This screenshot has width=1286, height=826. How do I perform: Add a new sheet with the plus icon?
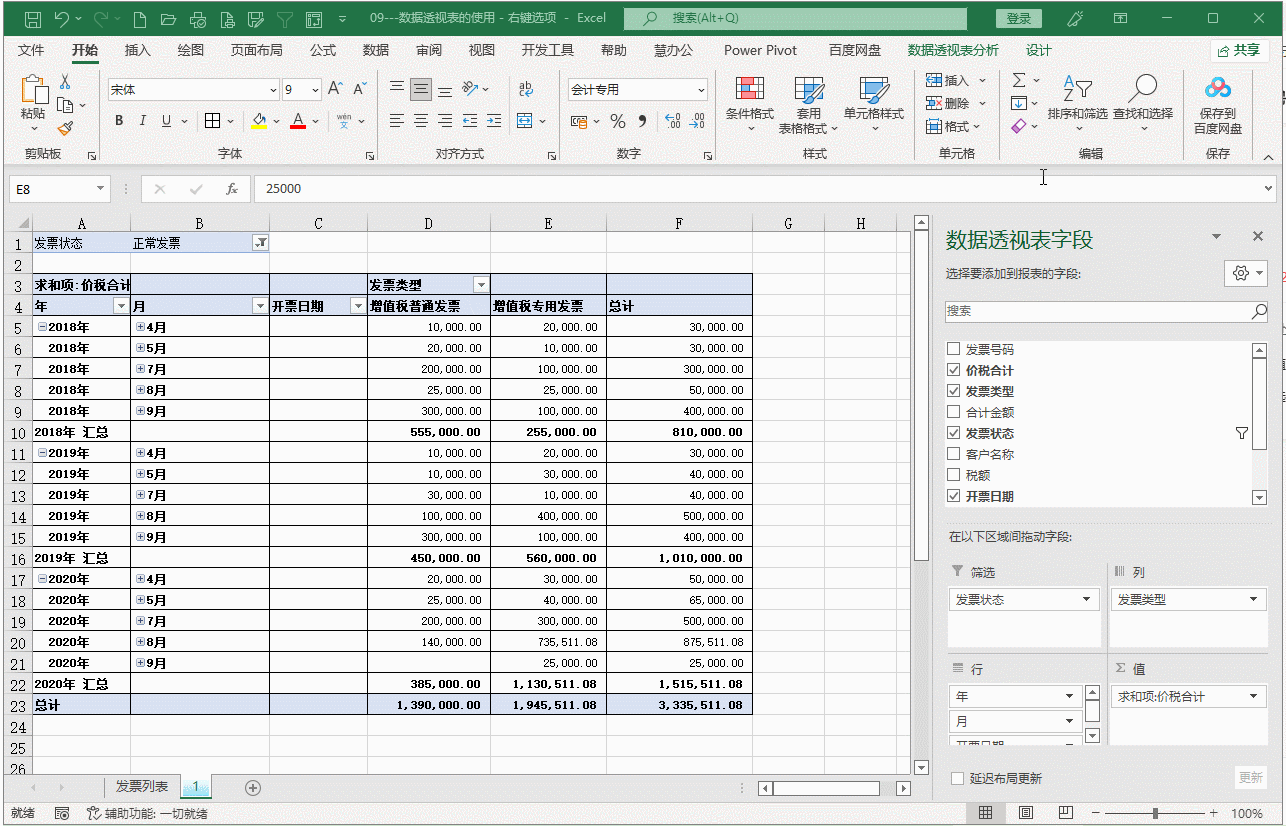[x=253, y=788]
